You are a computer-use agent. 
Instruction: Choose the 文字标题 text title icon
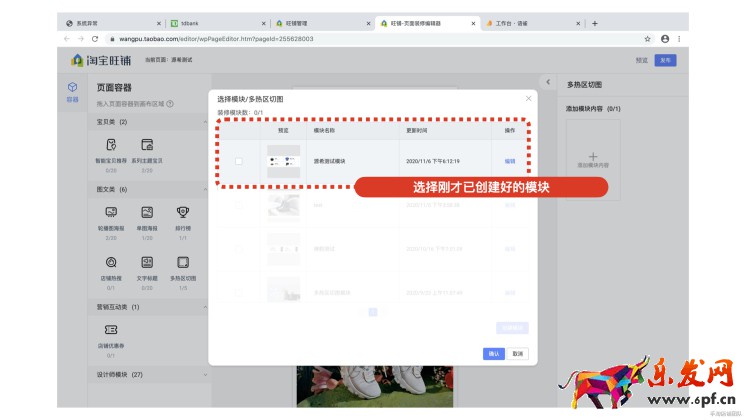pos(147,262)
